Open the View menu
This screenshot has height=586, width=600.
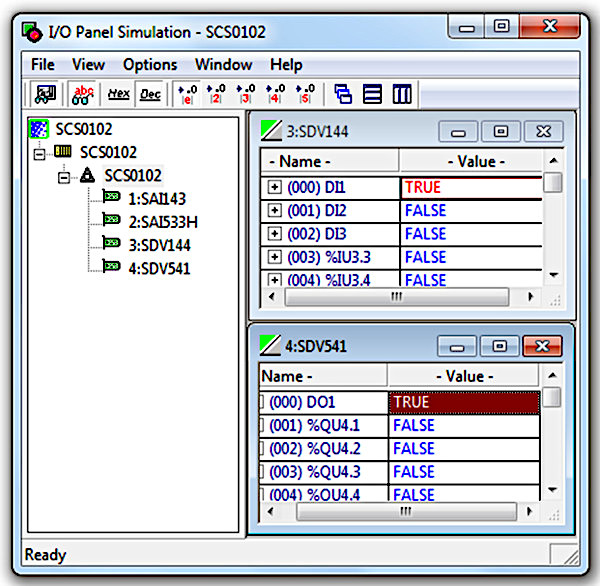tap(88, 64)
